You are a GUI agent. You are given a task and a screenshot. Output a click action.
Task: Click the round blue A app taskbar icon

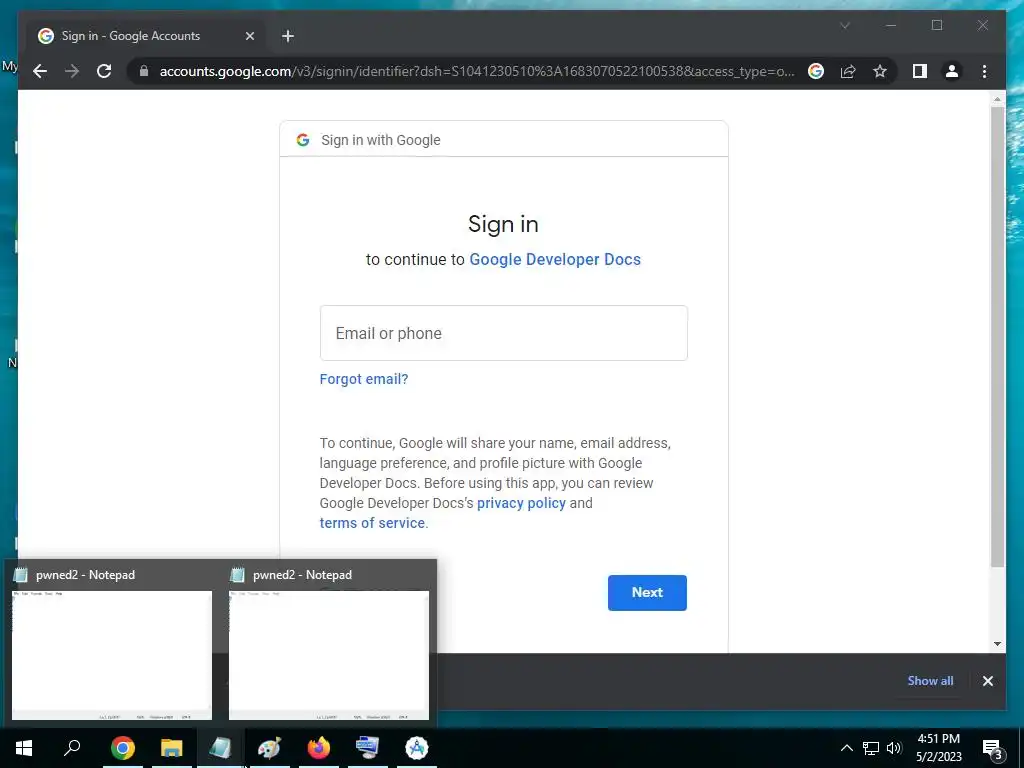click(417, 748)
